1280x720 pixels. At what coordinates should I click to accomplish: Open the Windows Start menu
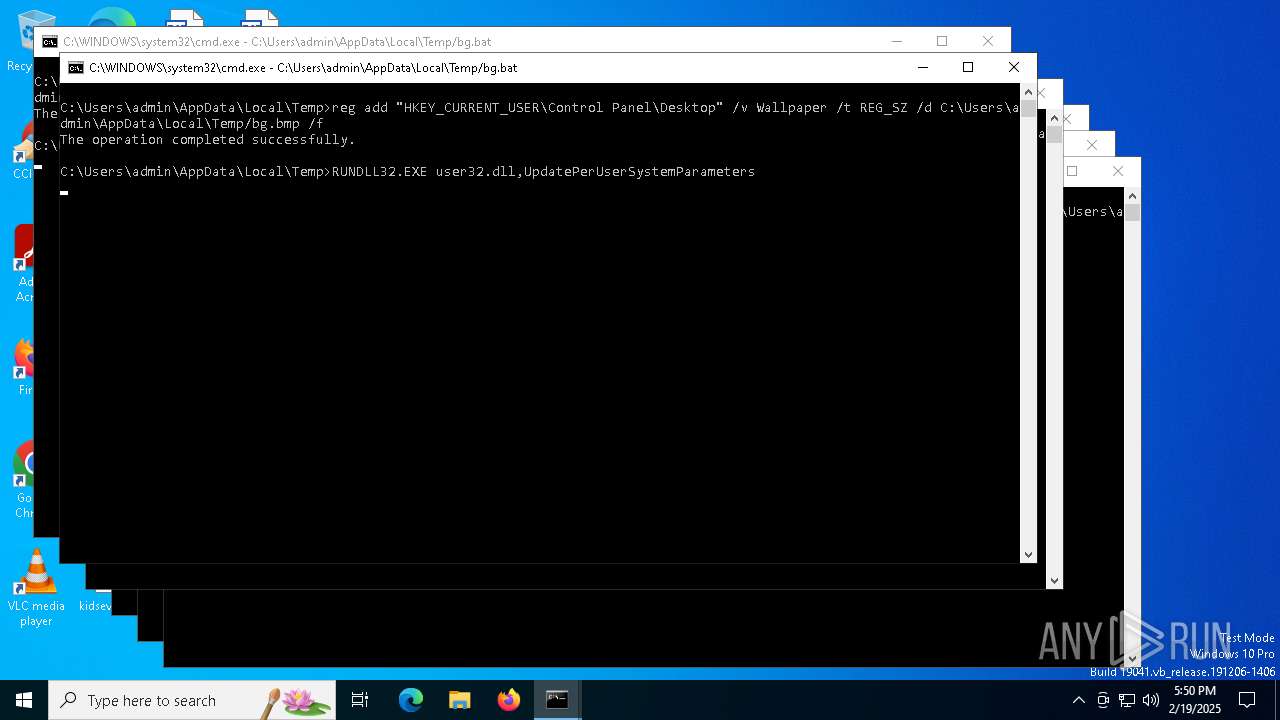click(x=24, y=700)
